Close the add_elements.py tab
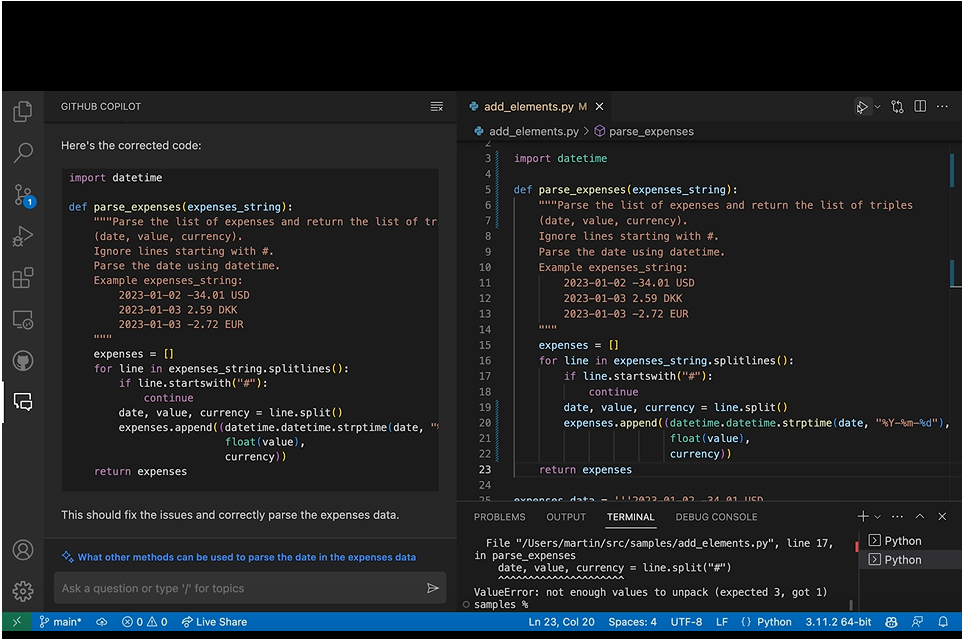Viewport: 965px width, 639px height. click(599, 106)
